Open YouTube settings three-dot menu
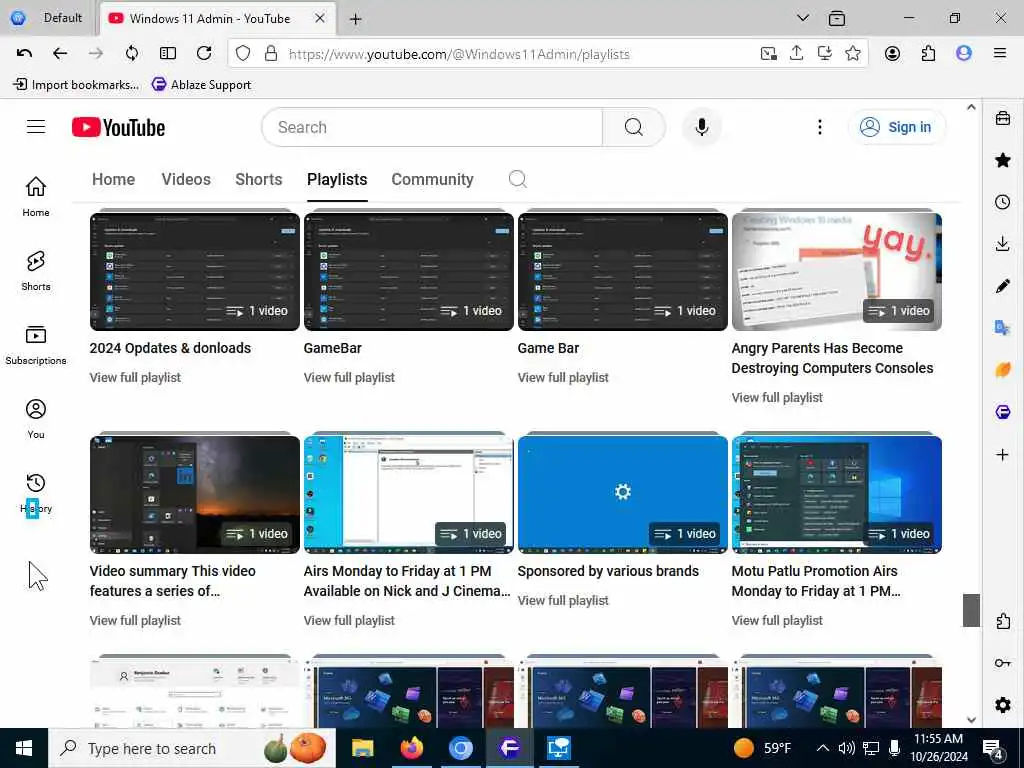 point(820,127)
